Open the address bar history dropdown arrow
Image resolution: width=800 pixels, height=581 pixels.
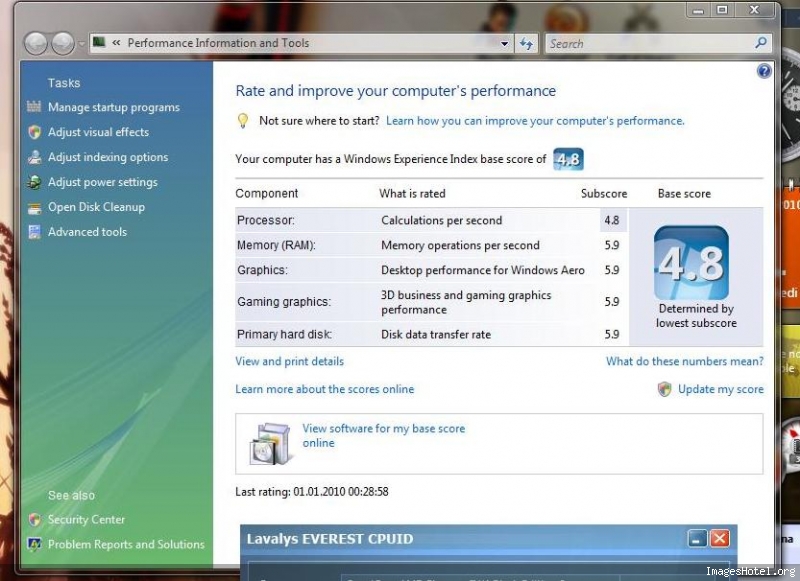pos(504,44)
